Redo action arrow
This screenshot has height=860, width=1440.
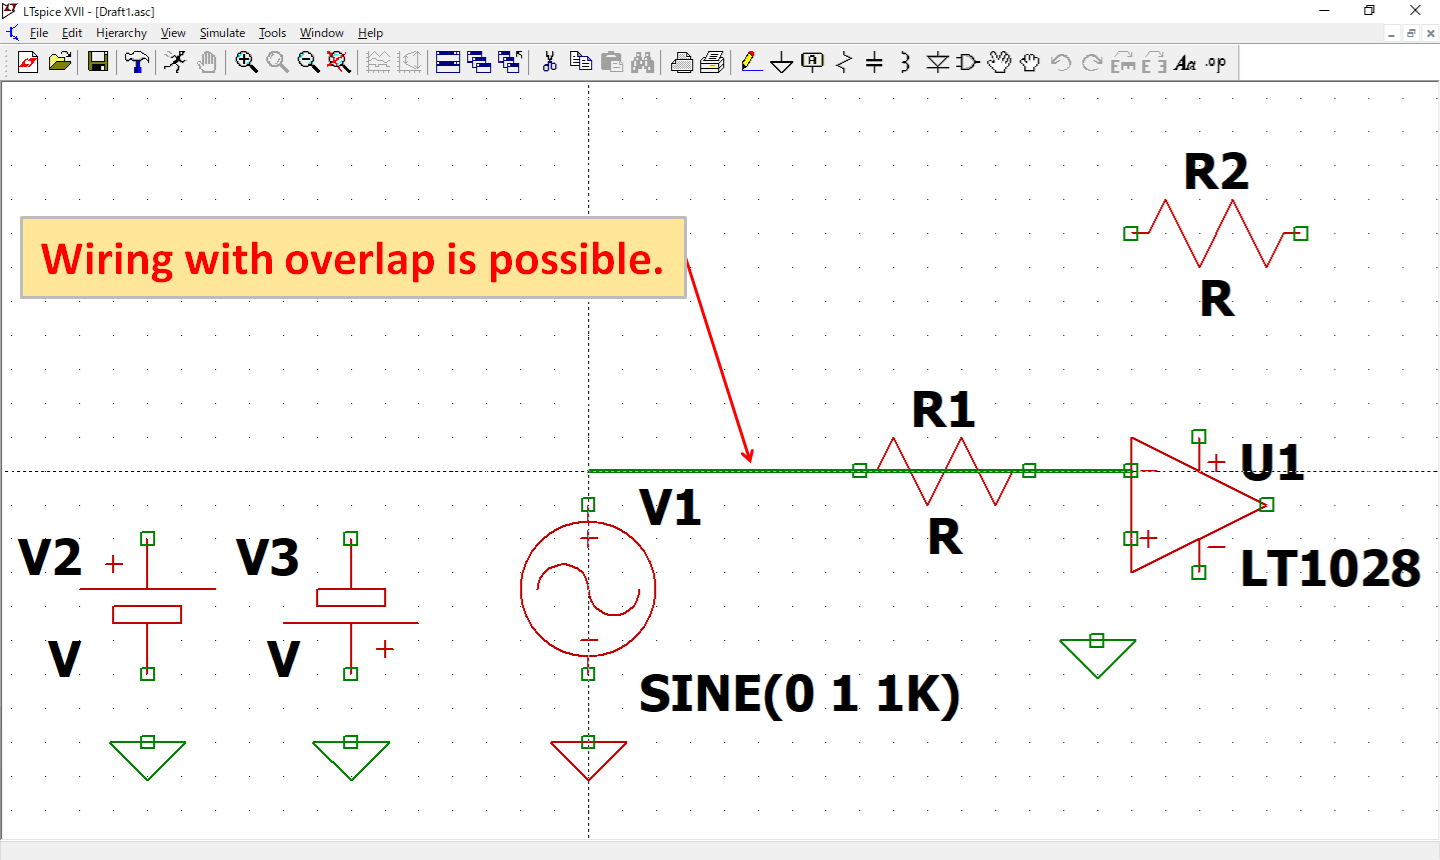[x=1092, y=62]
